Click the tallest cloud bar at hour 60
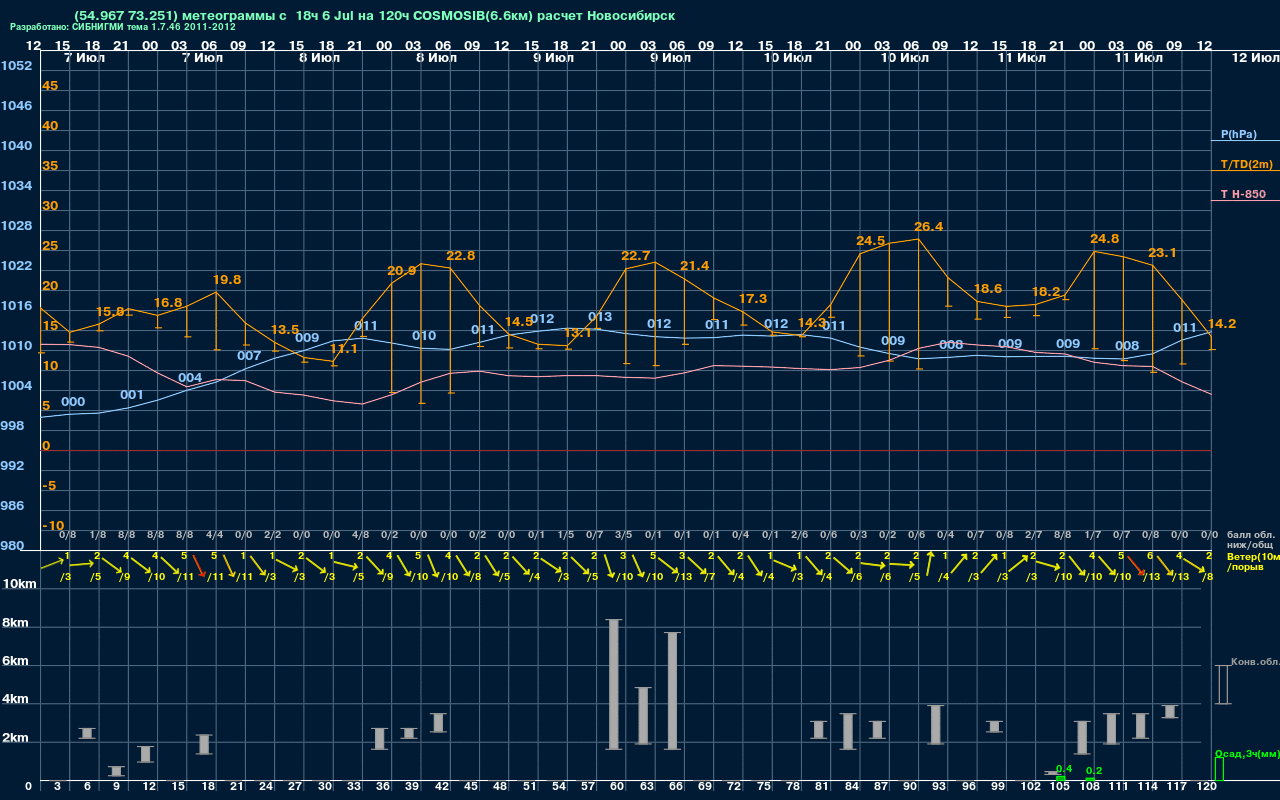The height and width of the screenshot is (800, 1280). coord(614,685)
